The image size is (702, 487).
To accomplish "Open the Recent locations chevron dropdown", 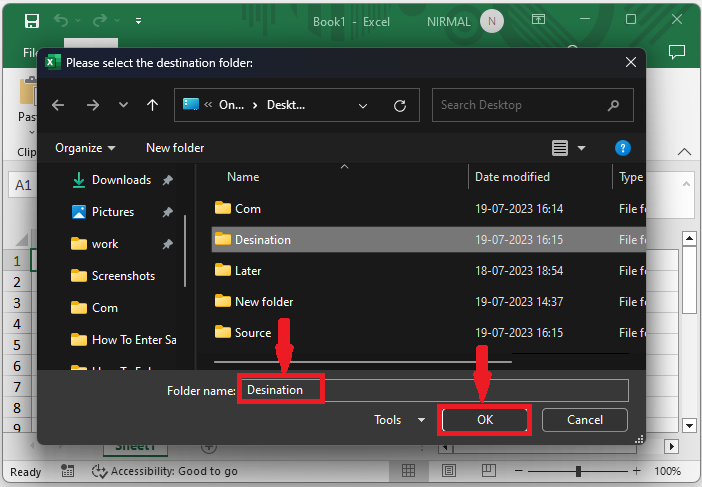I will point(123,105).
